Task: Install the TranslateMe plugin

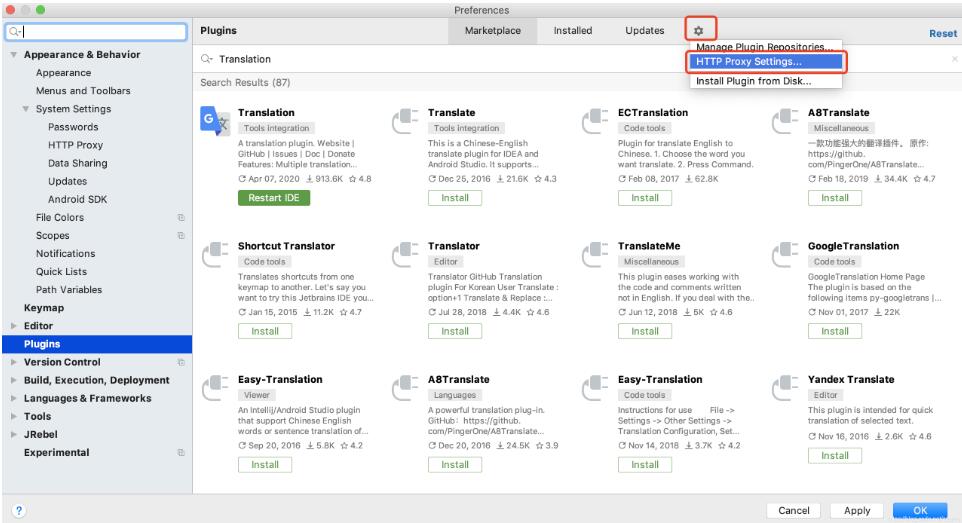Action: [x=645, y=331]
